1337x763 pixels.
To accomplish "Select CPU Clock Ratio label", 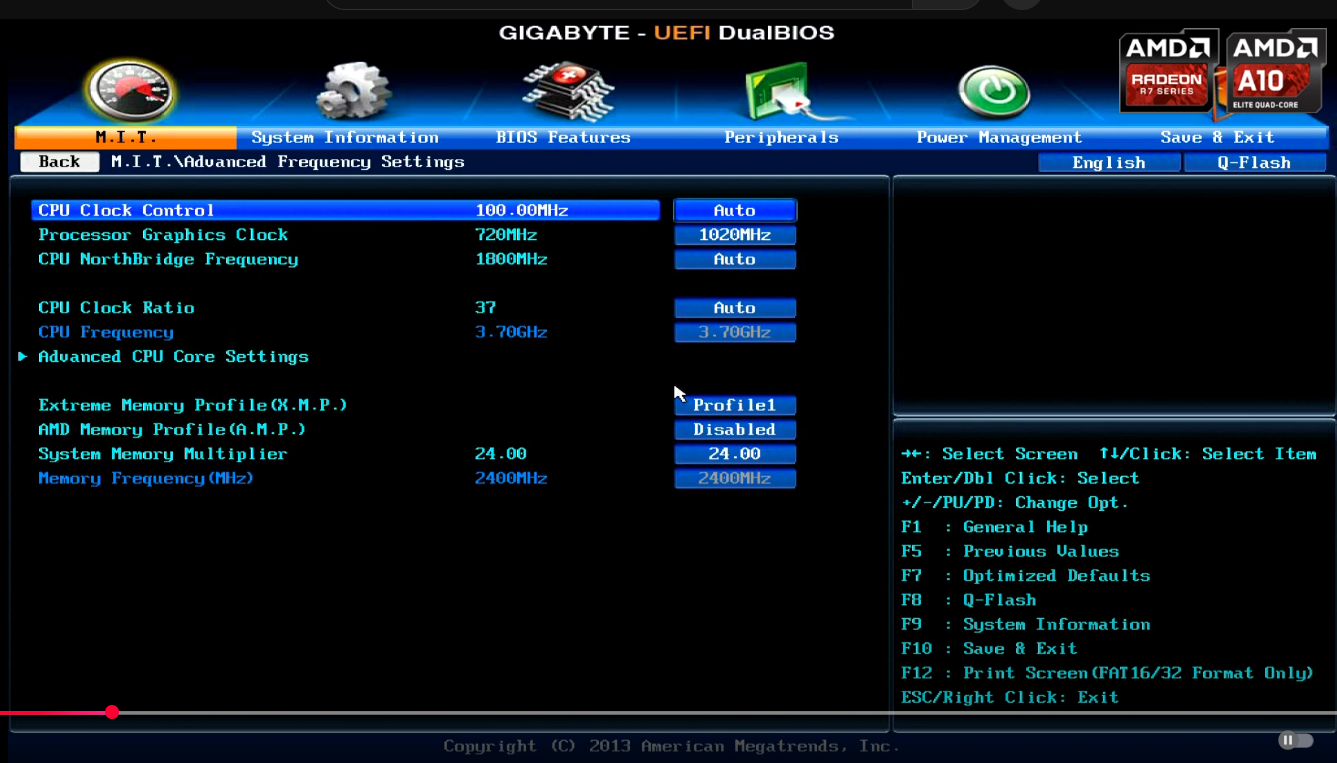I will [x=116, y=308].
